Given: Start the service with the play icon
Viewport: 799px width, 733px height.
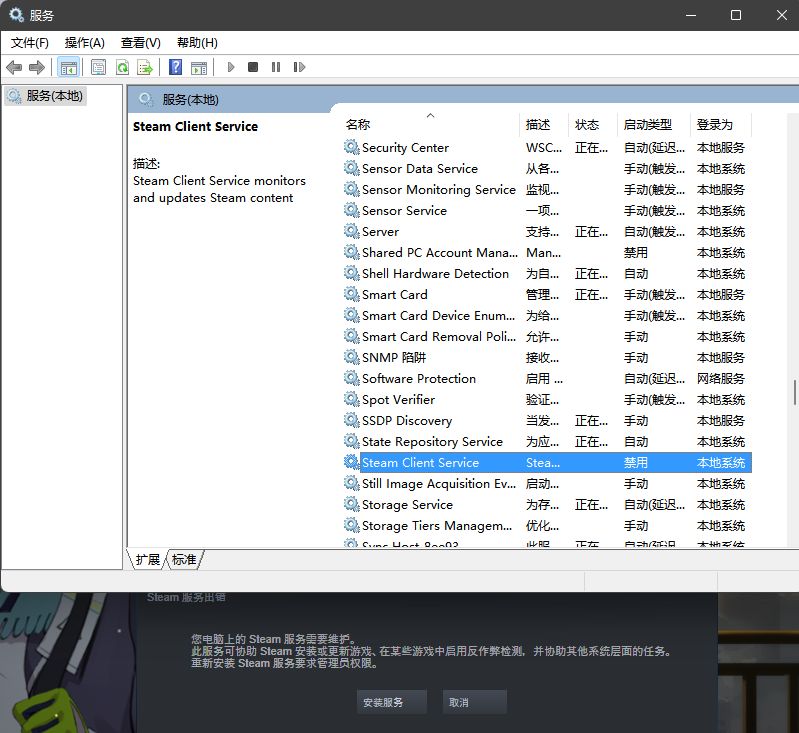Looking at the screenshot, I should pyautogui.click(x=231, y=67).
